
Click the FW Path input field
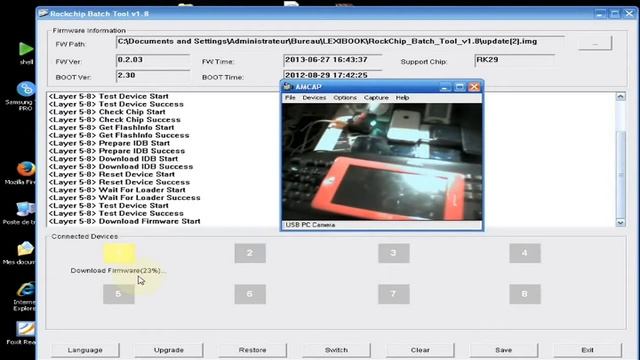point(340,42)
